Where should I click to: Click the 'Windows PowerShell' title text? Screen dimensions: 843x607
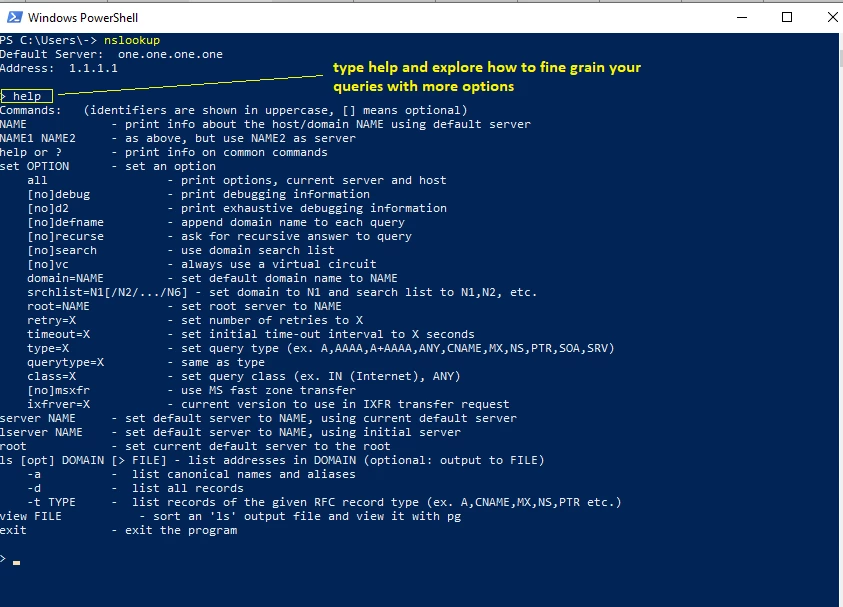coord(83,18)
